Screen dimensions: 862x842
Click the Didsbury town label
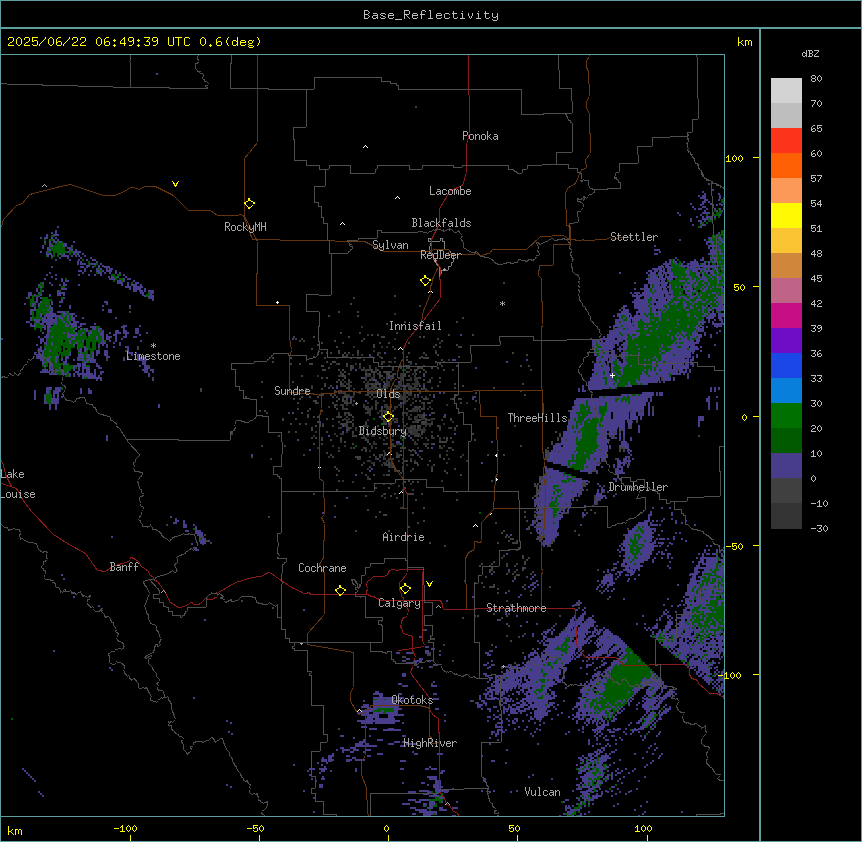[383, 431]
